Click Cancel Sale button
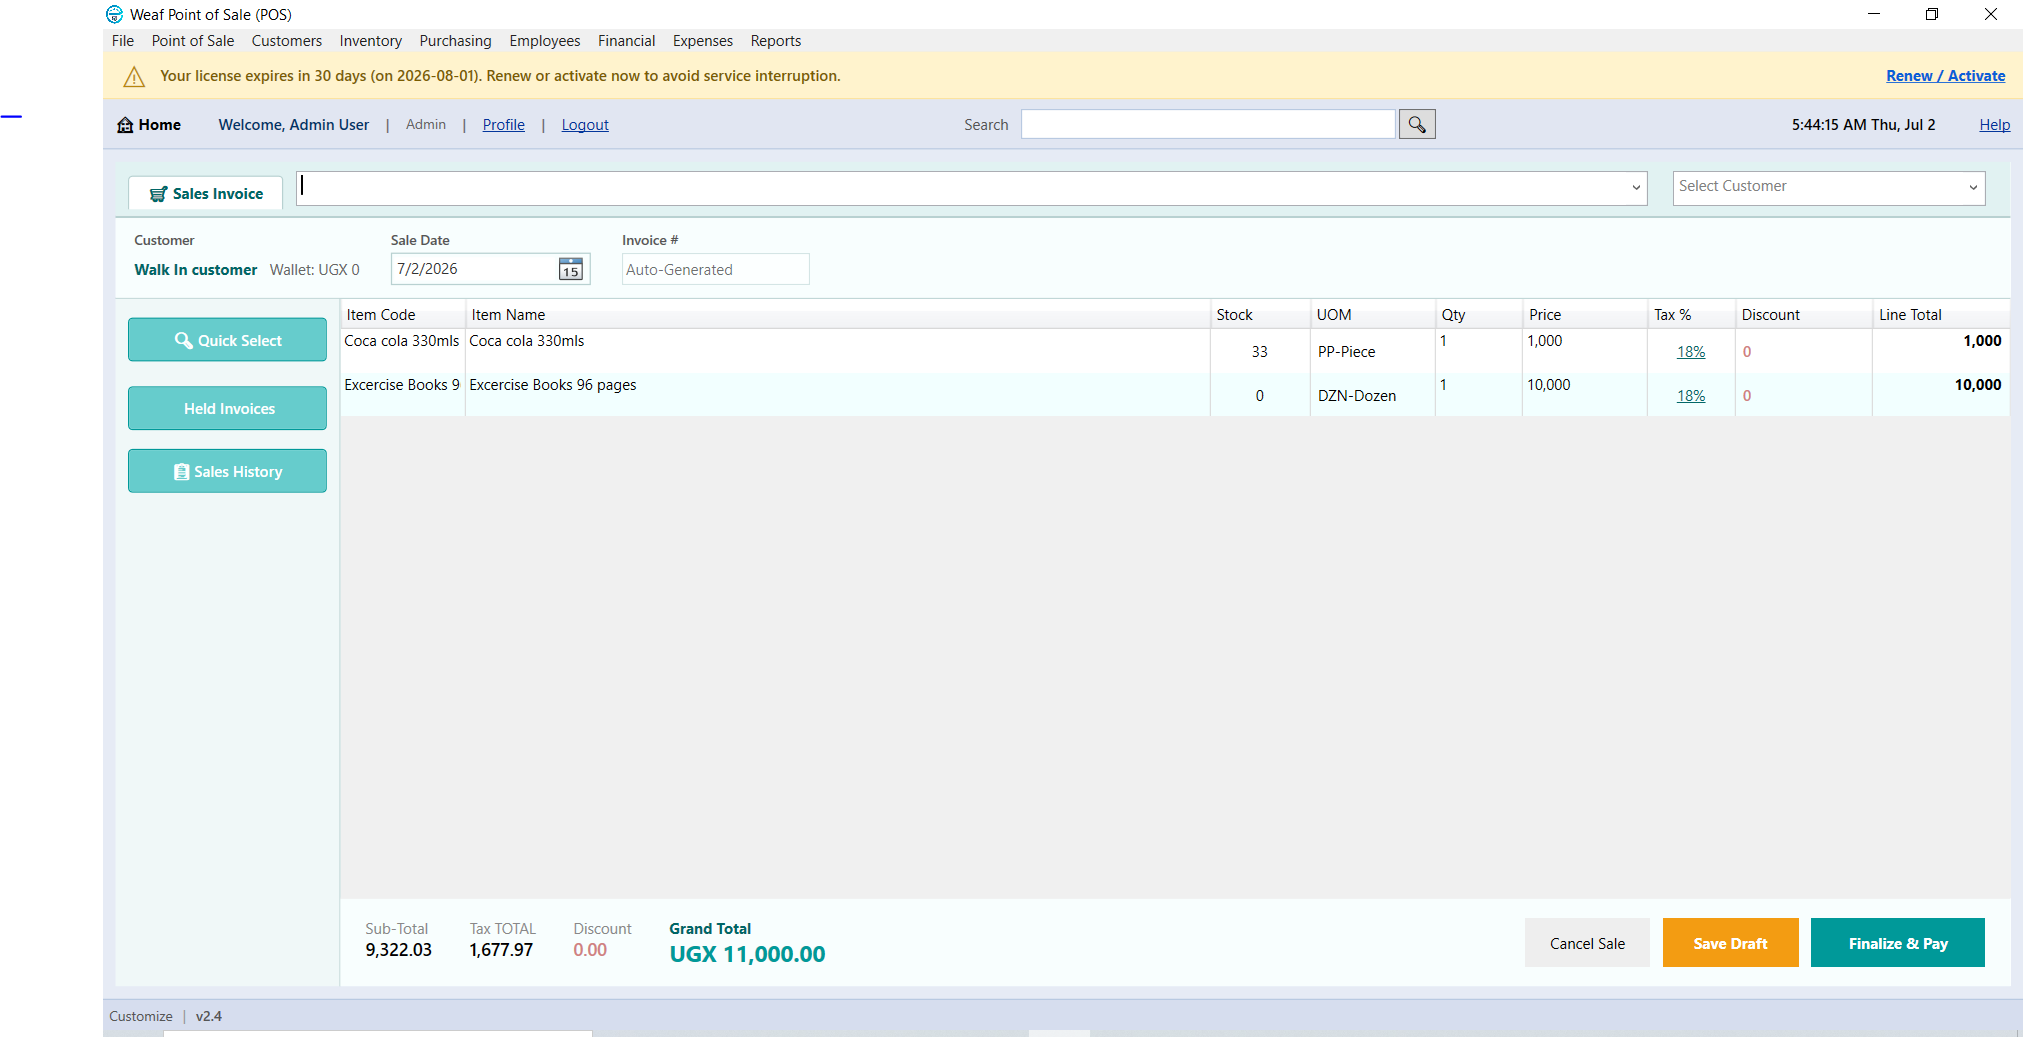Image resolution: width=2023 pixels, height=1037 pixels. click(1587, 943)
